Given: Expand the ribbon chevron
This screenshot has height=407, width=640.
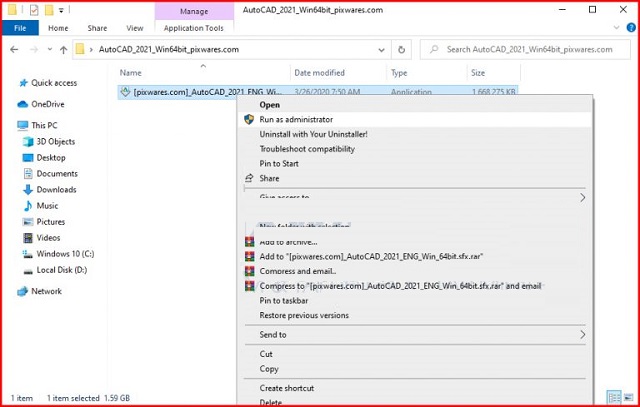Looking at the screenshot, I should coord(616,28).
